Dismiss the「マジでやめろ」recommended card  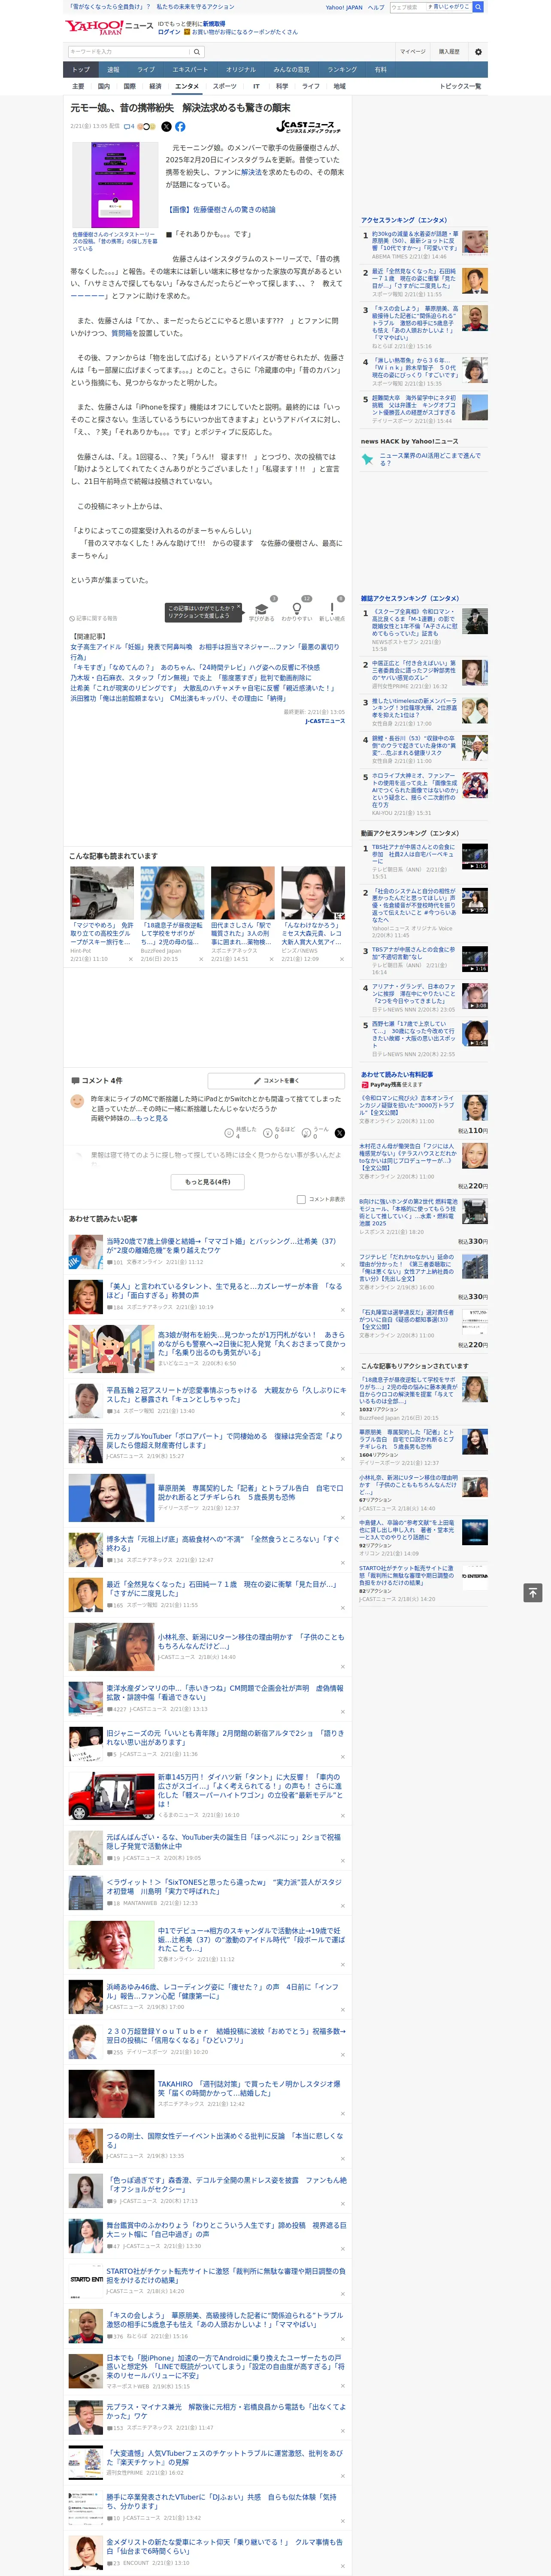130,959
